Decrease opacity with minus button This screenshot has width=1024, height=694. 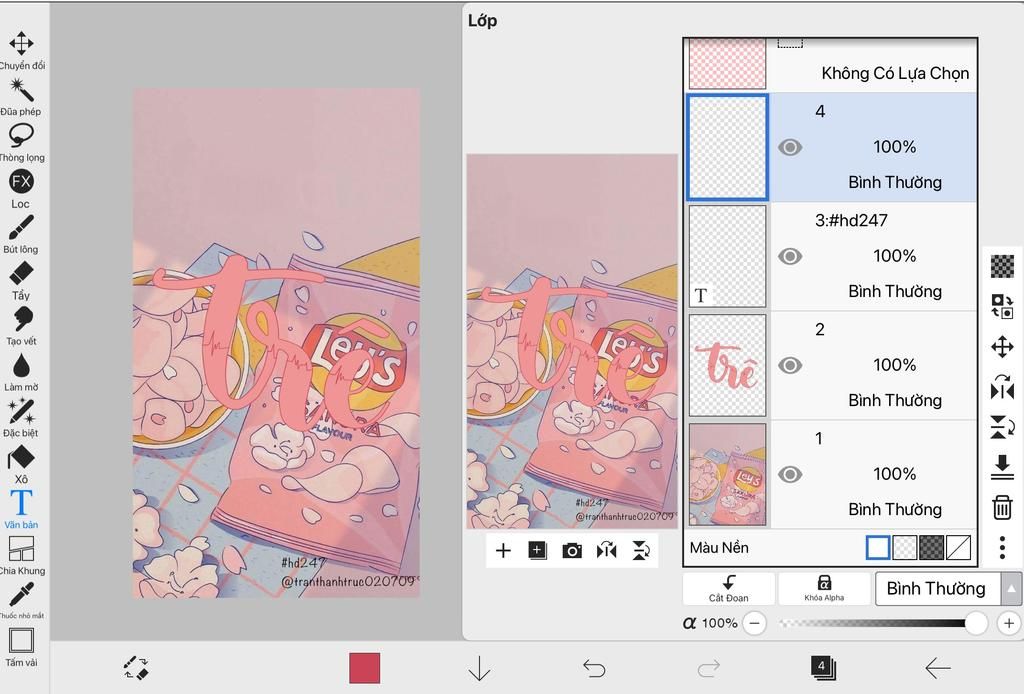tap(754, 623)
